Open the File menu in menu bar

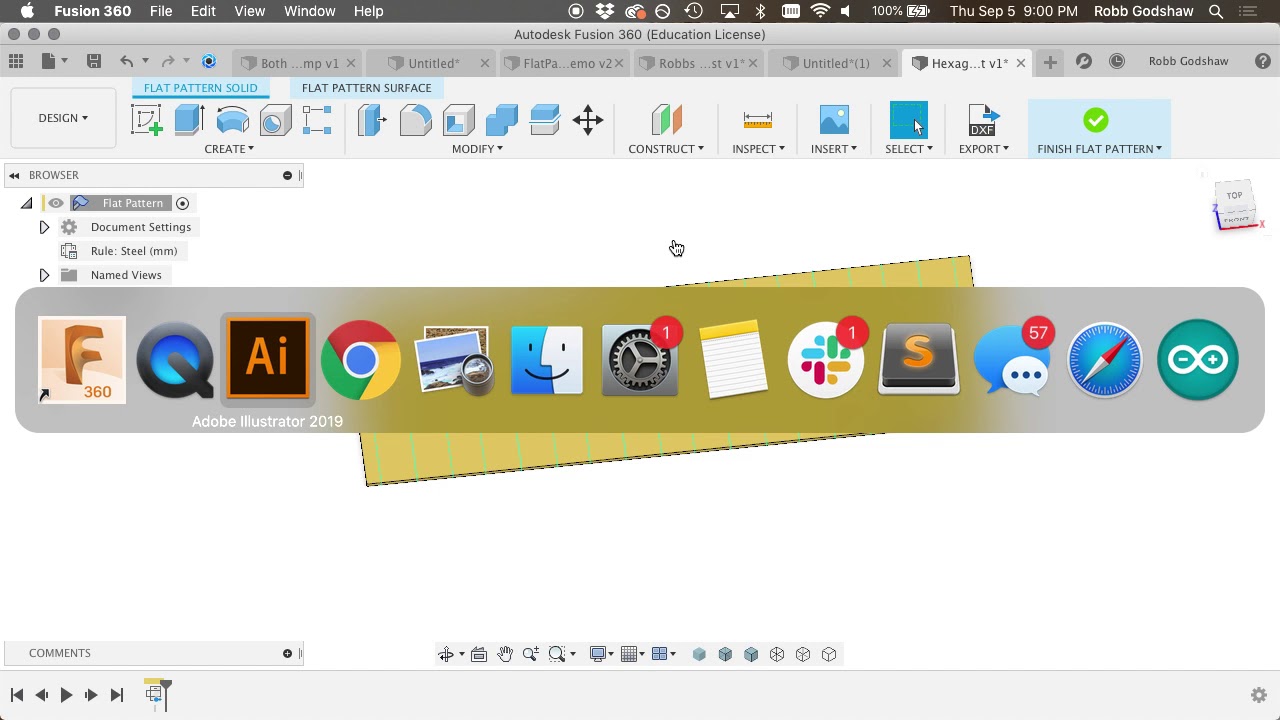(161, 11)
